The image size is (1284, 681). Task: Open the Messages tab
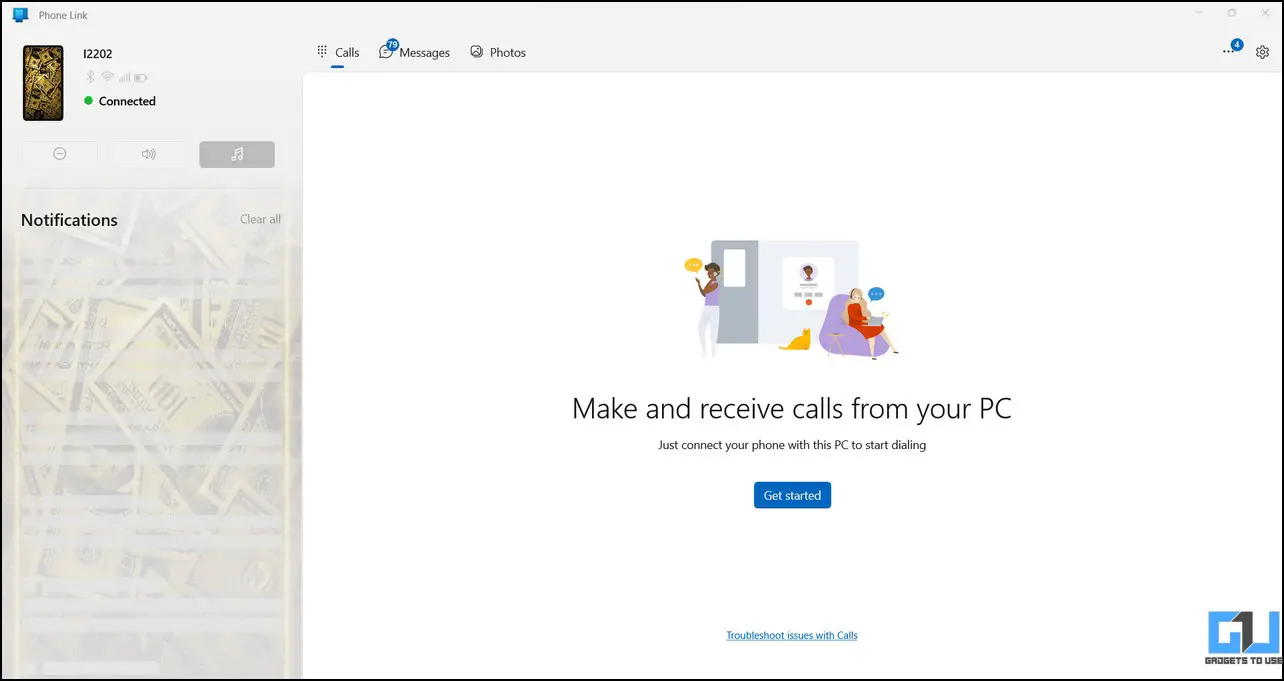pyautogui.click(x=415, y=52)
